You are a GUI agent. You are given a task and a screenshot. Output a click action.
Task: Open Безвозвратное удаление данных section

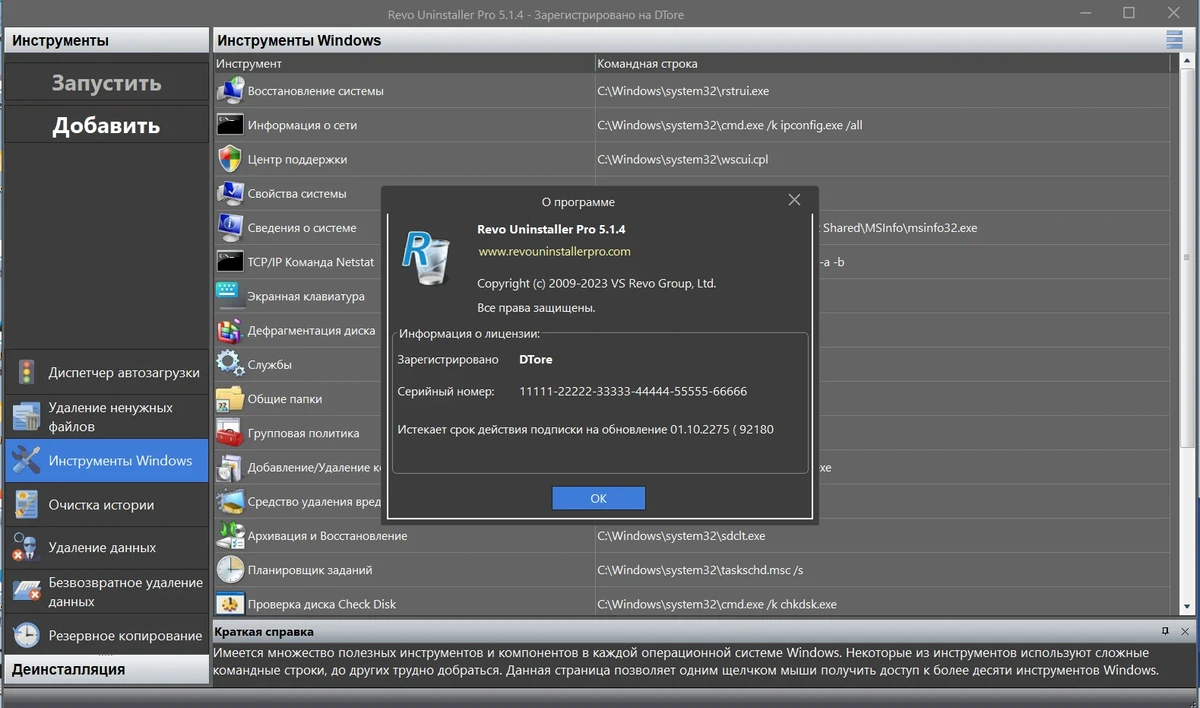point(107,591)
